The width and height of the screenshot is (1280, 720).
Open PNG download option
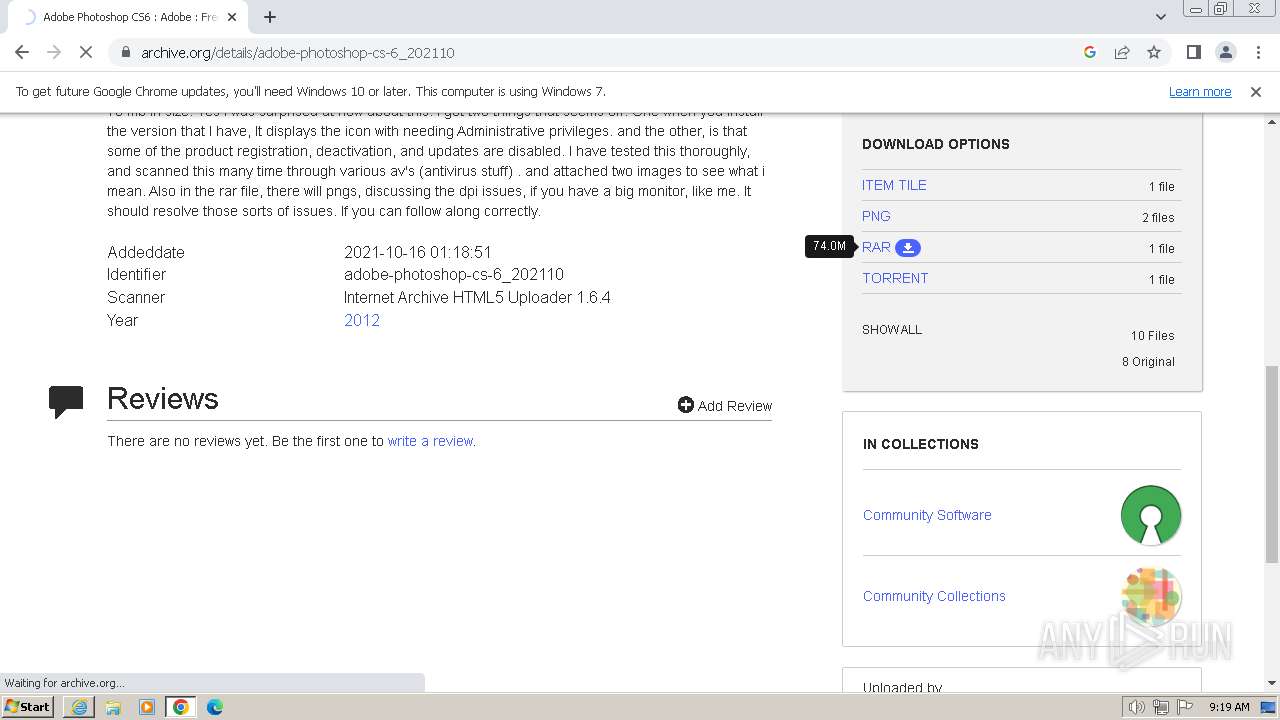pos(876,216)
